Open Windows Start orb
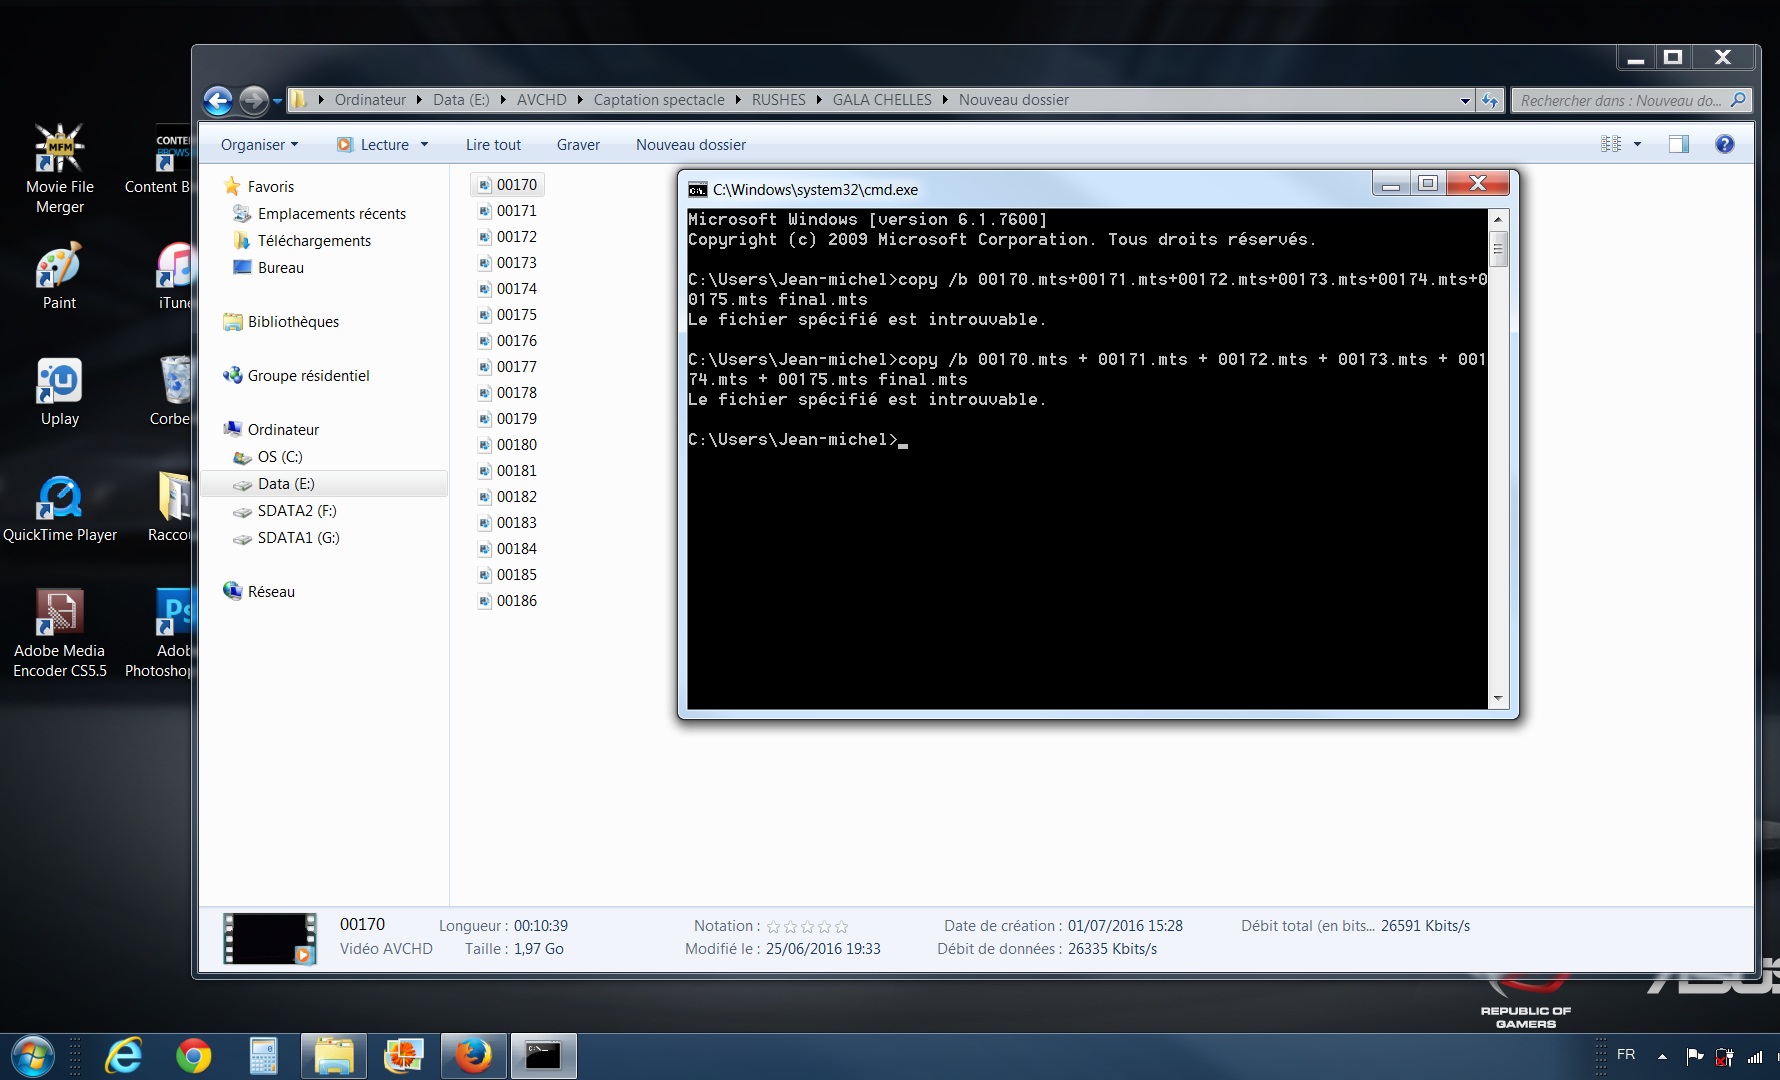The width and height of the screenshot is (1780, 1080). (x=31, y=1056)
